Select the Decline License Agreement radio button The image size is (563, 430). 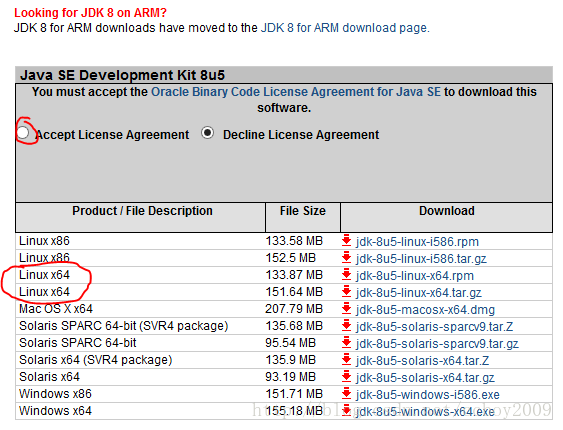pos(208,133)
